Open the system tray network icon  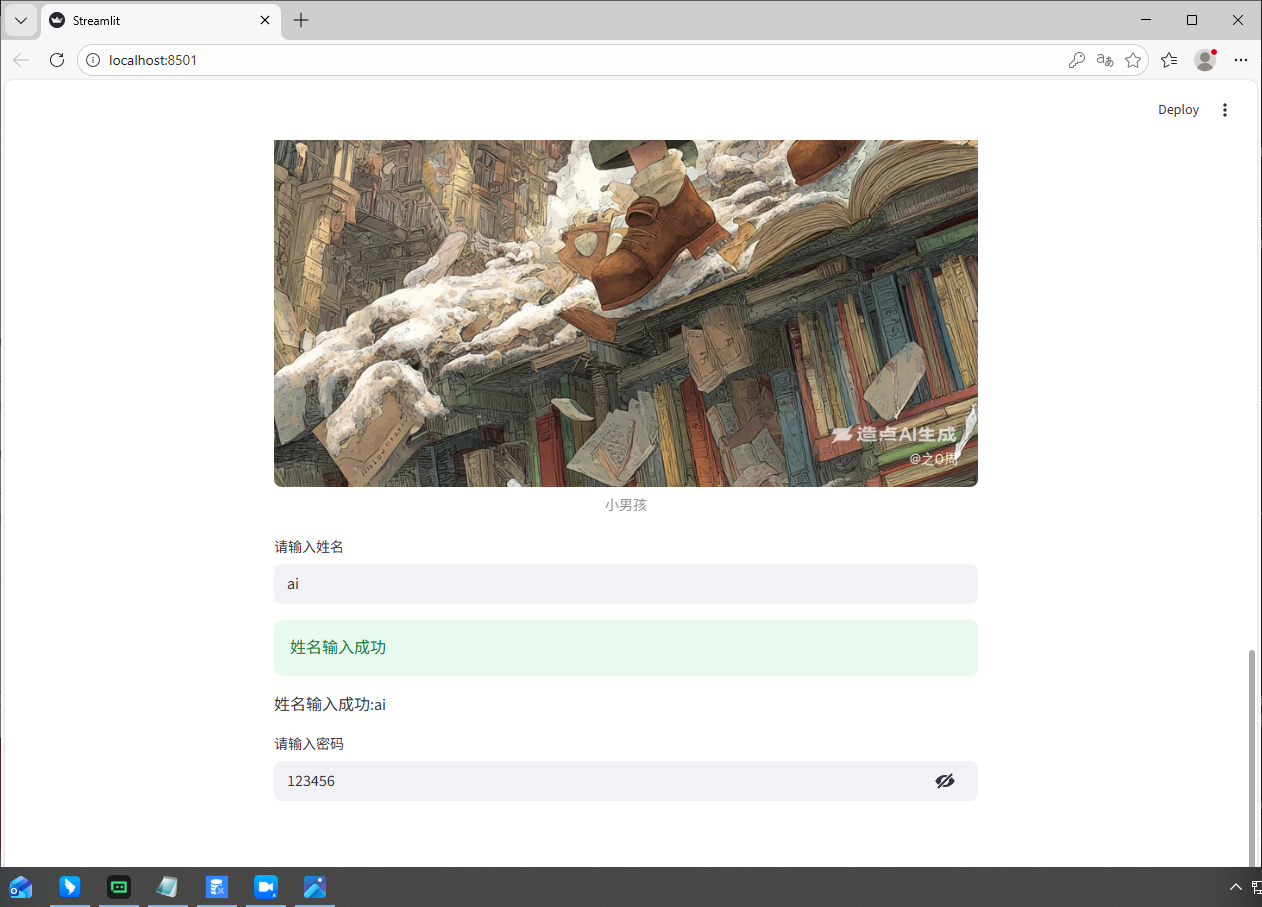1256,887
